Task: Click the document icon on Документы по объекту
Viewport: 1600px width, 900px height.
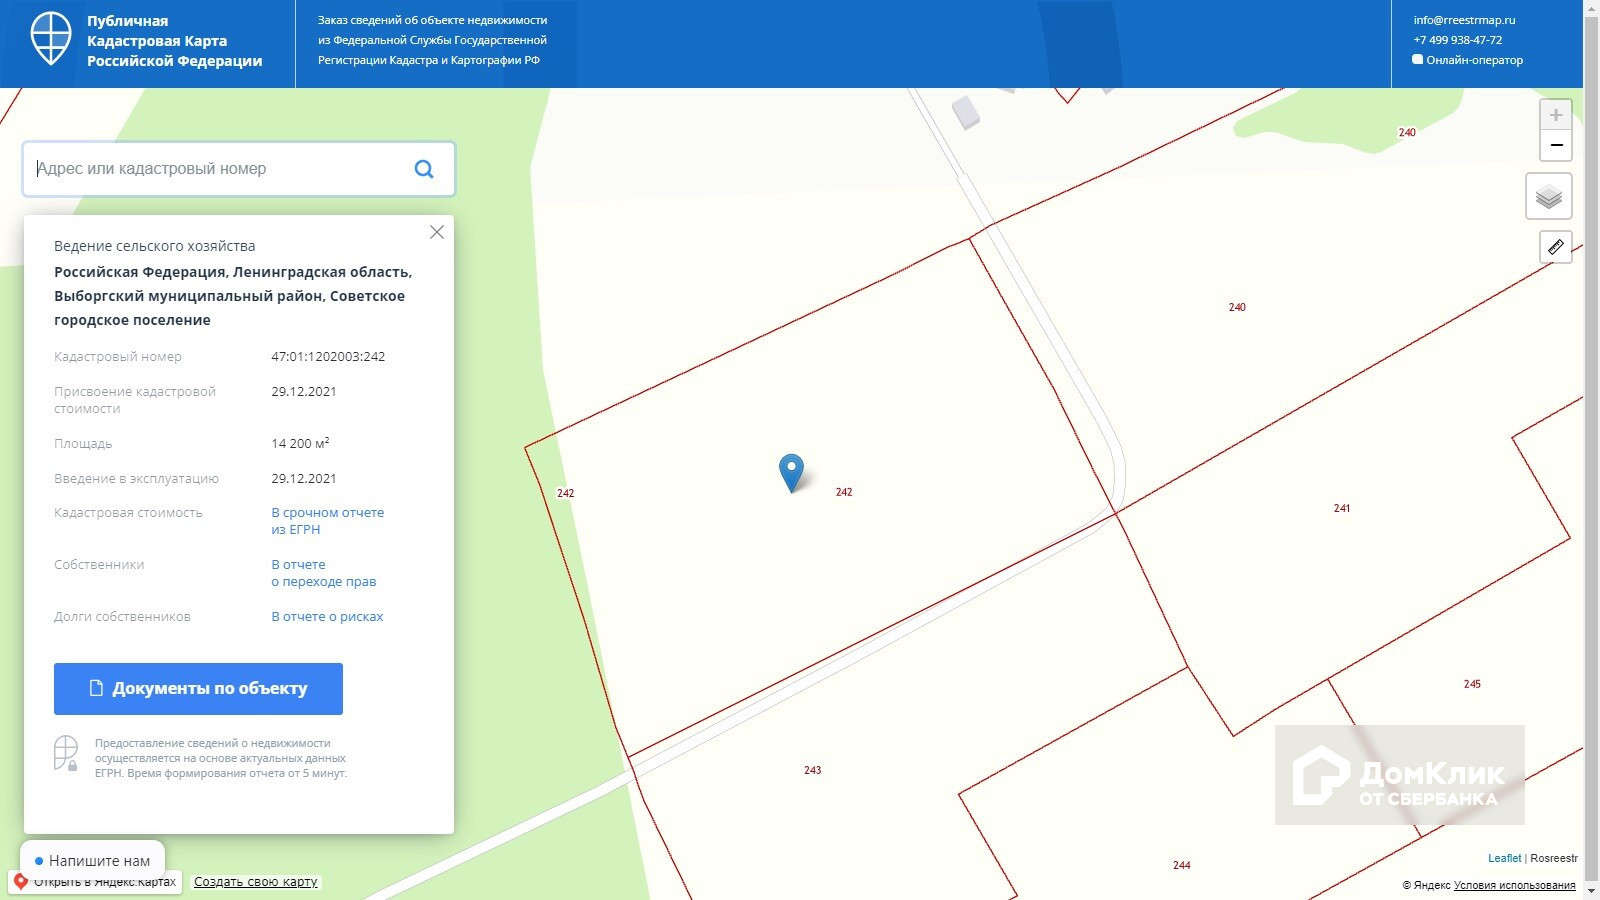Action: 97,689
